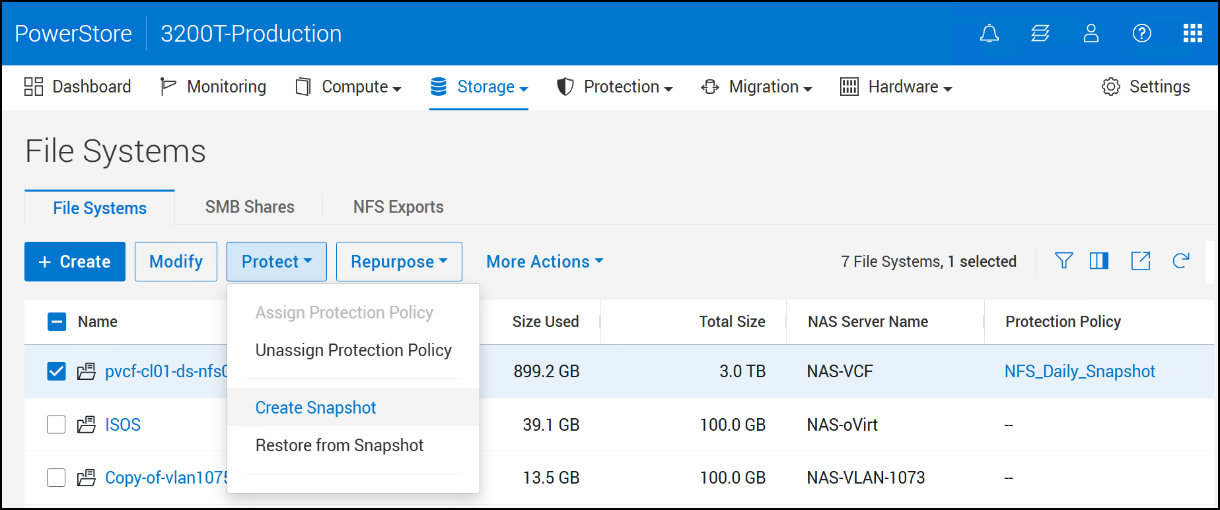1220x510 pixels.
Task: Click the export table icon
Action: pyautogui.click(x=1141, y=261)
